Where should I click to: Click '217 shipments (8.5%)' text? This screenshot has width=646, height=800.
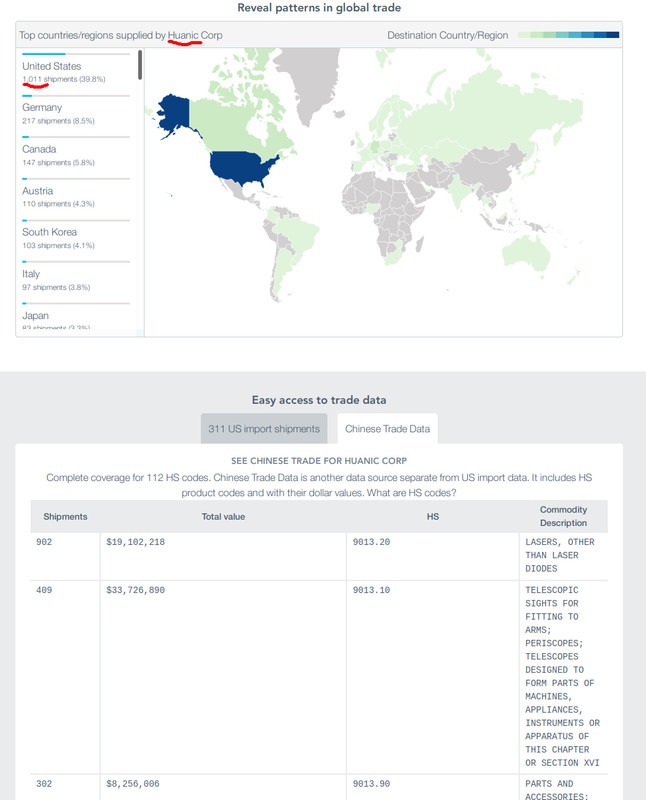[58, 121]
